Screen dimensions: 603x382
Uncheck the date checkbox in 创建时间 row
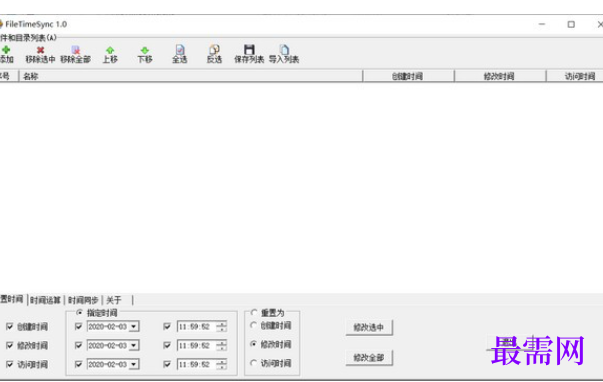pyautogui.click(x=78, y=326)
